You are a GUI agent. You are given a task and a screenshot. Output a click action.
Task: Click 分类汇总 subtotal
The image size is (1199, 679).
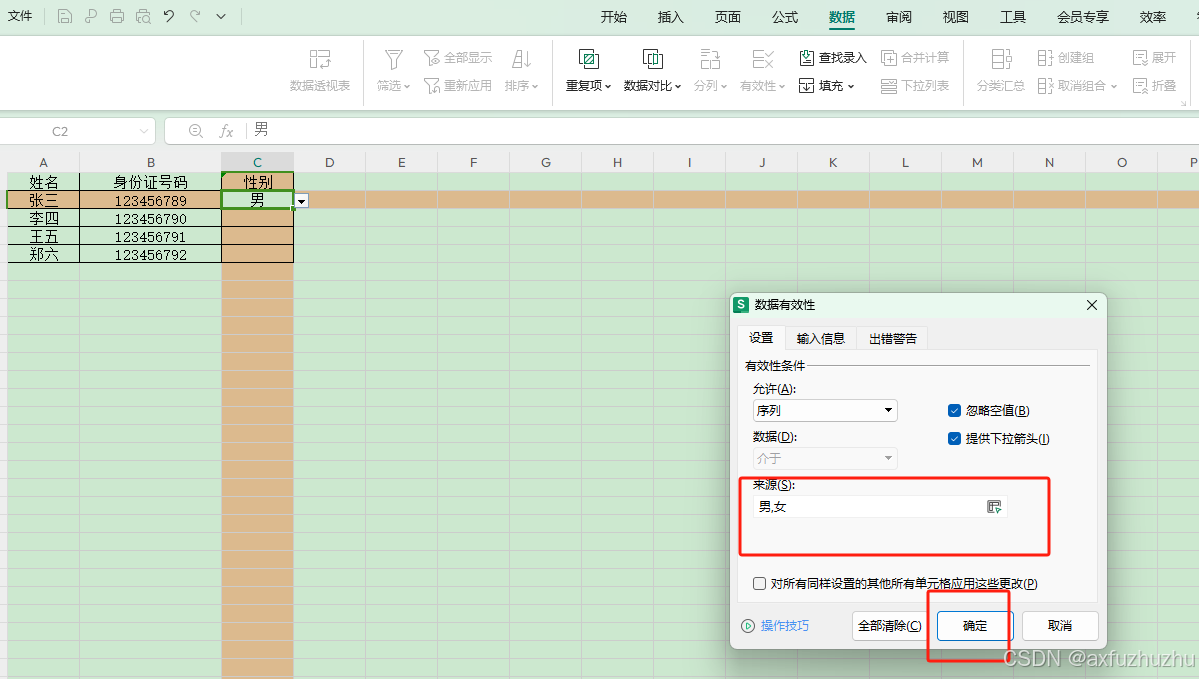click(x=1000, y=70)
